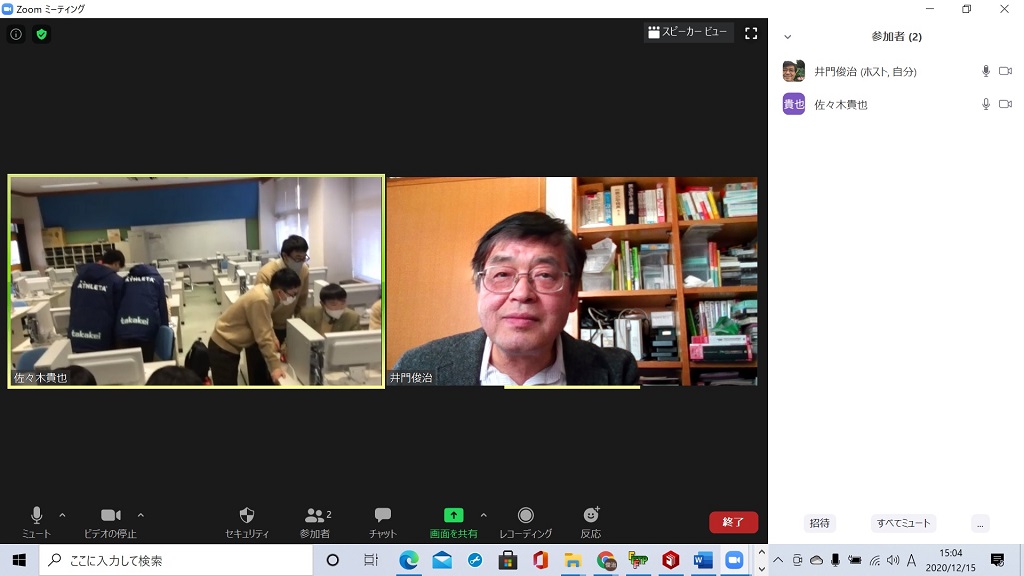Expand video options arrow next to camera
Image resolution: width=1024 pixels, height=576 pixels.
140,515
